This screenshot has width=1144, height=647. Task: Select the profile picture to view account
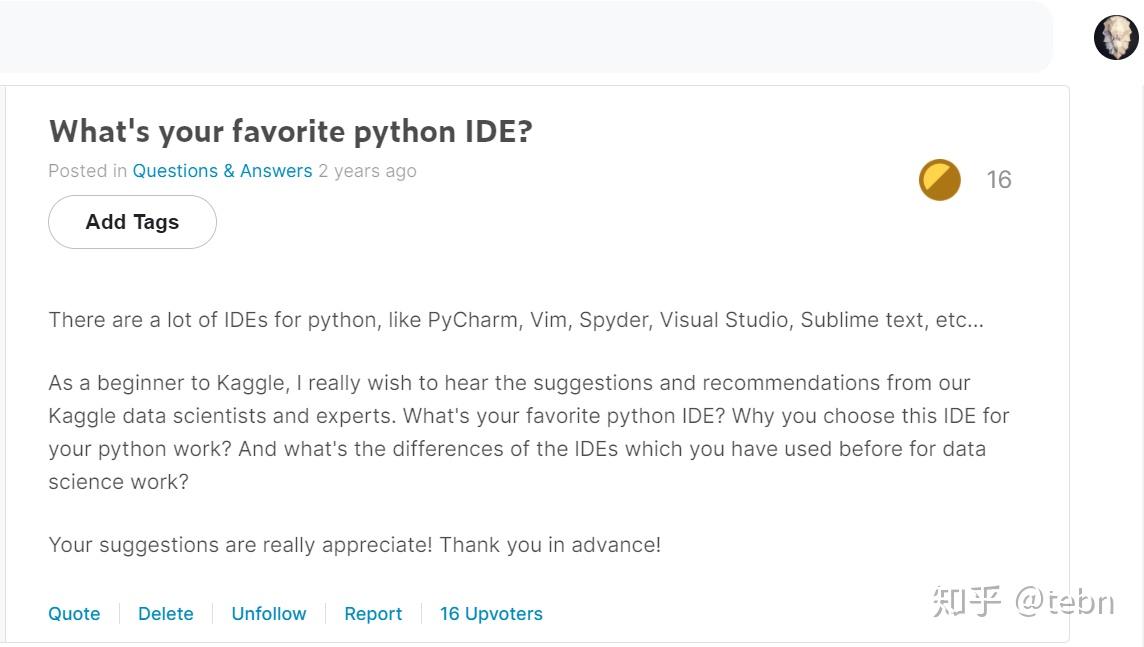pos(1115,38)
